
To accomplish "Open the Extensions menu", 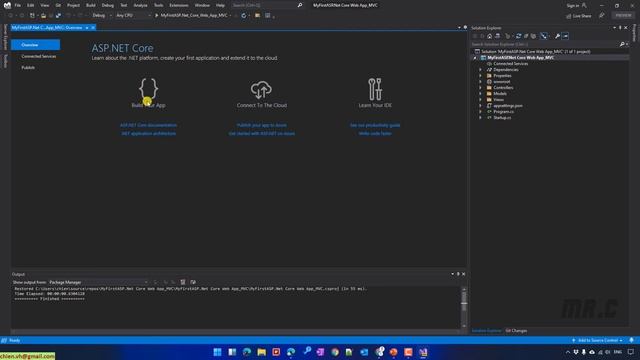I will pyautogui.click(x=179, y=5).
